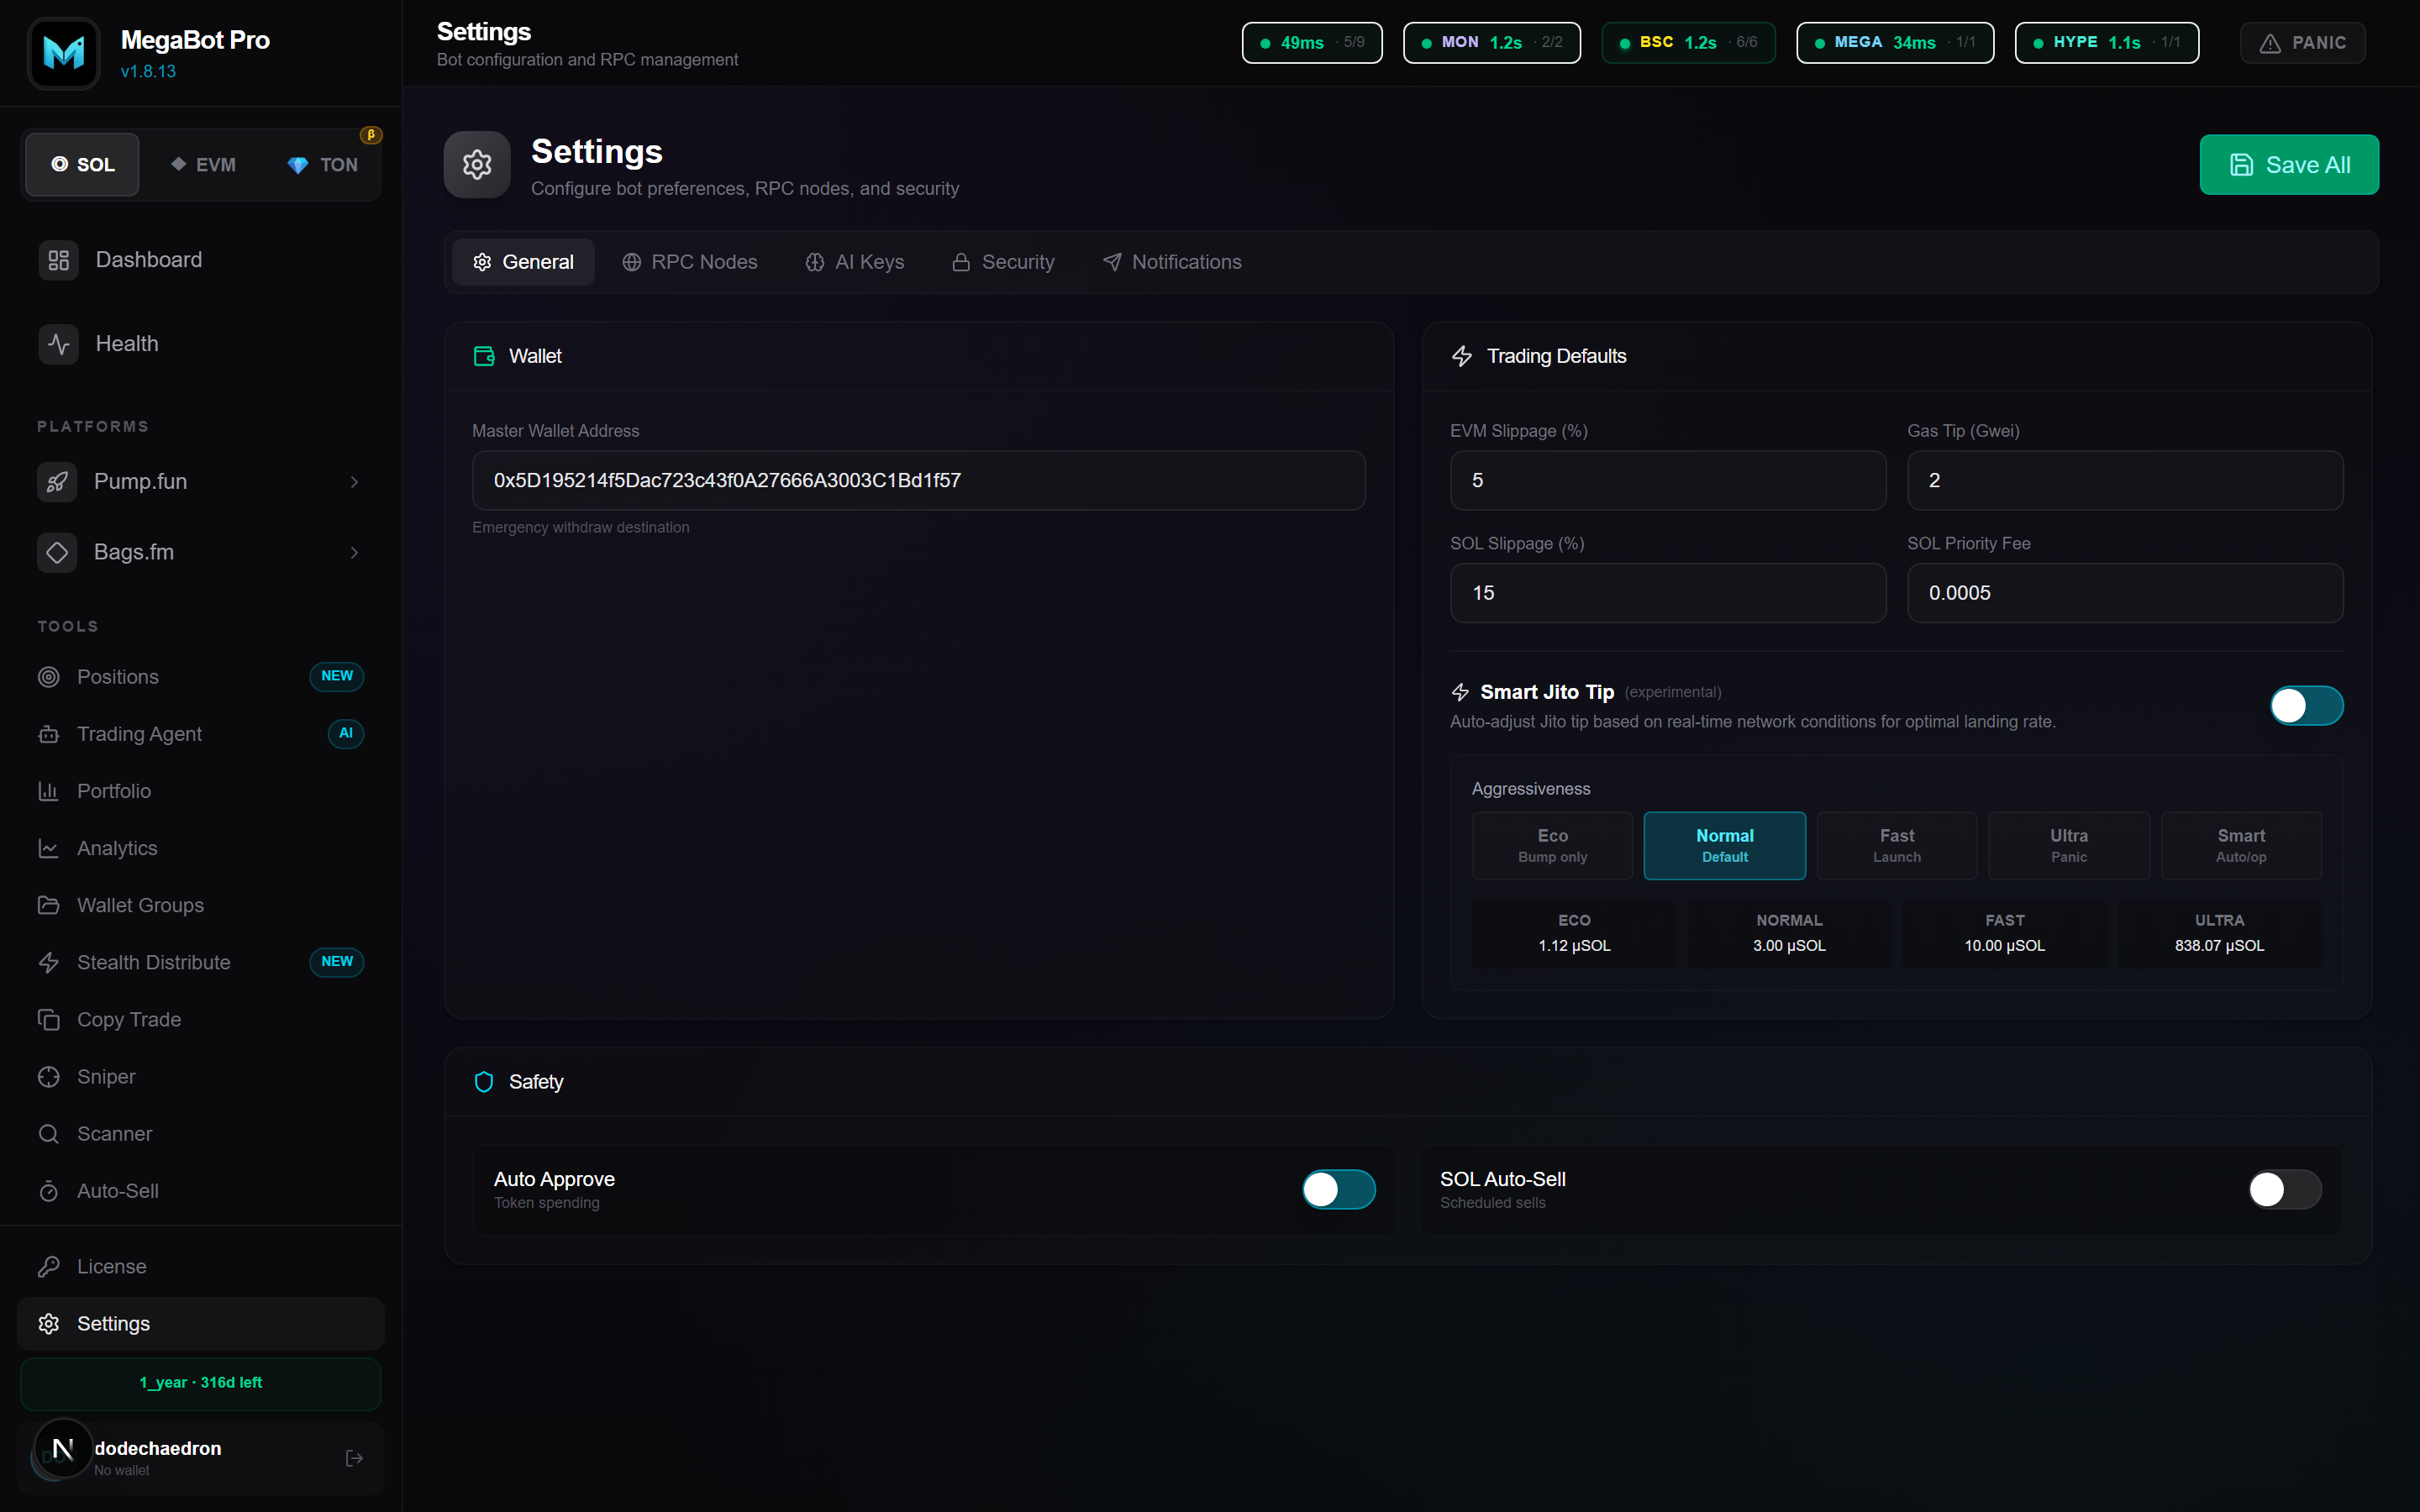Click the logout icon next to dodechaedron
The width and height of the screenshot is (2420, 1512).
click(x=354, y=1458)
